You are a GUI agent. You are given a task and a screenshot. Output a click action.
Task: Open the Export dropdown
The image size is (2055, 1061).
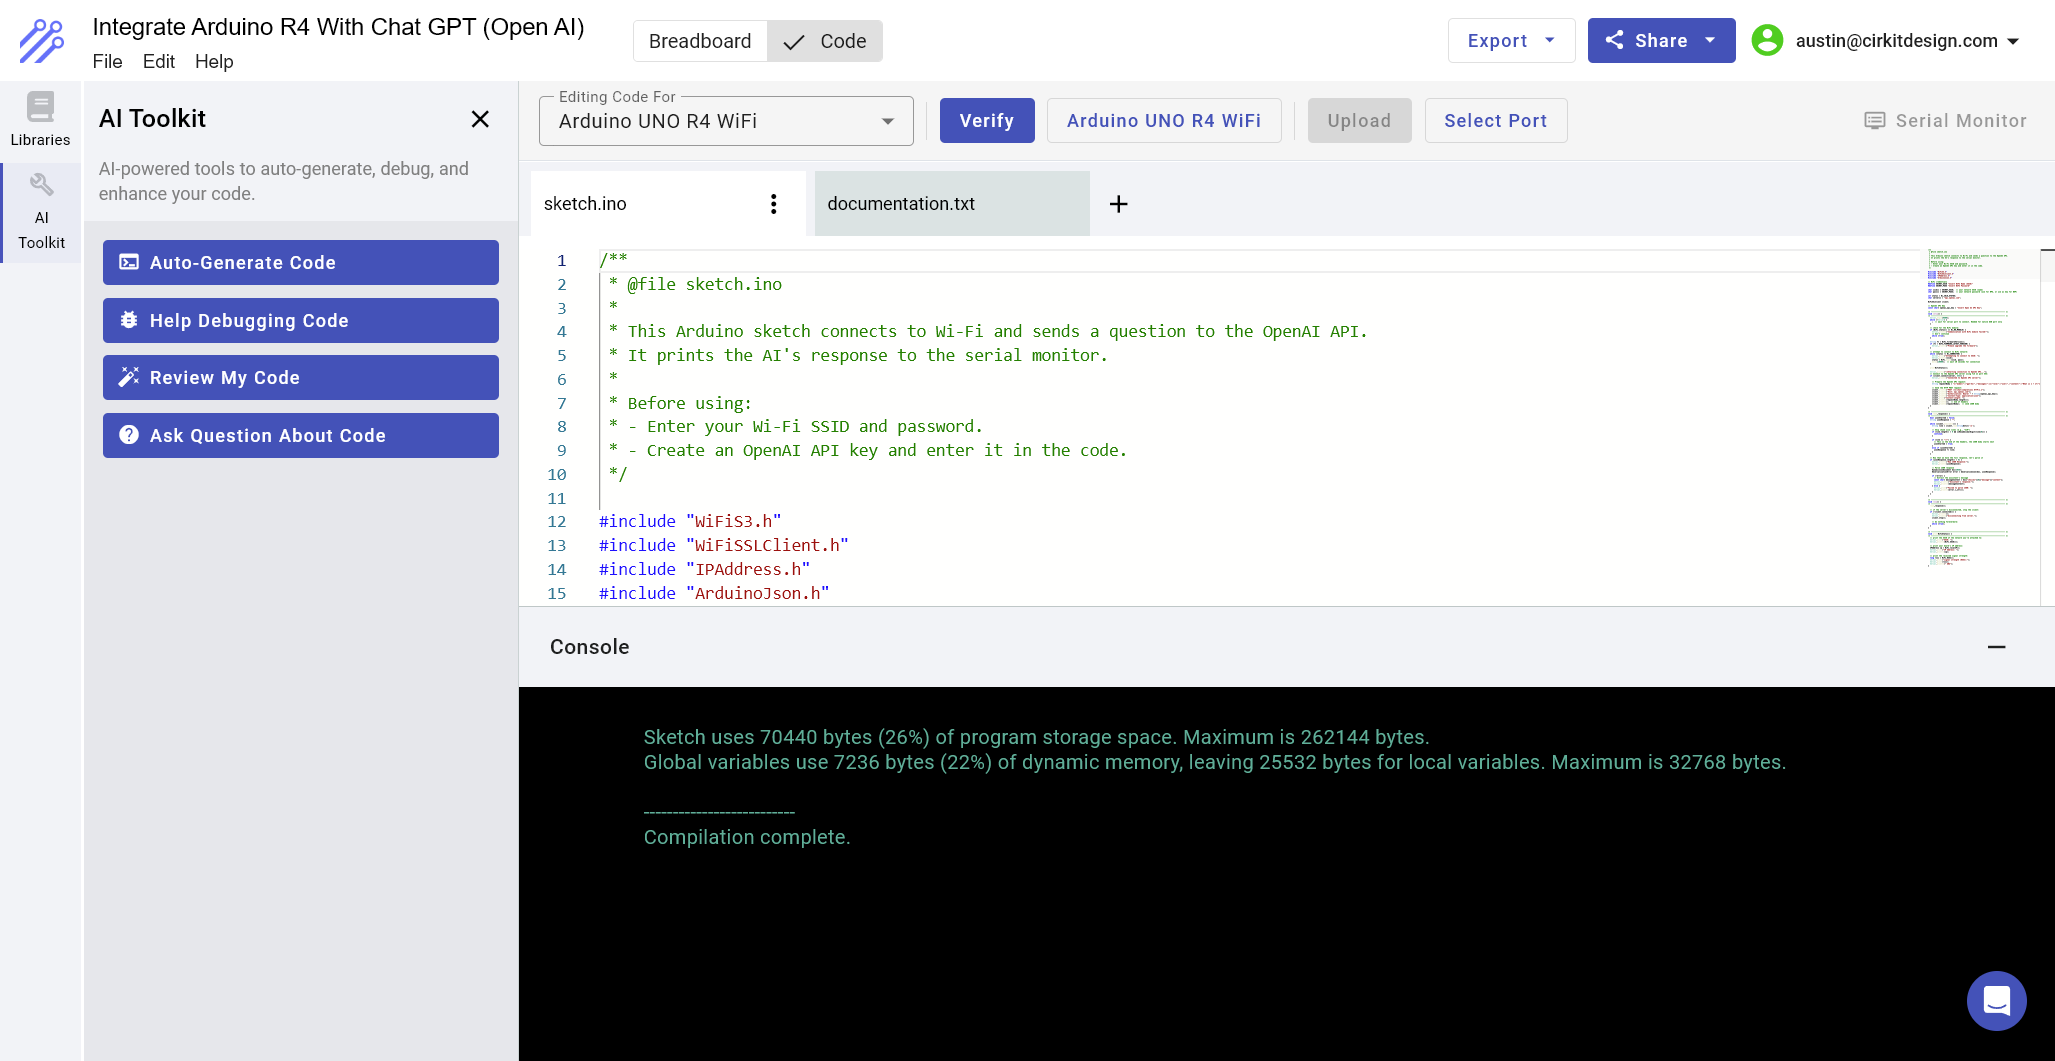pyautogui.click(x=1511, y=41)
